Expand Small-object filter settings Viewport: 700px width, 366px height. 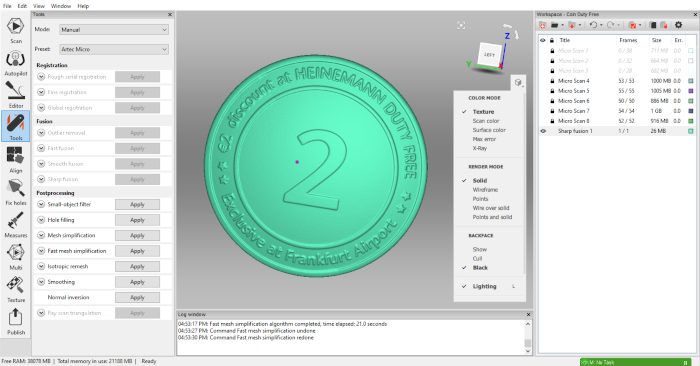pyautogui.click(x=41, y=204)
